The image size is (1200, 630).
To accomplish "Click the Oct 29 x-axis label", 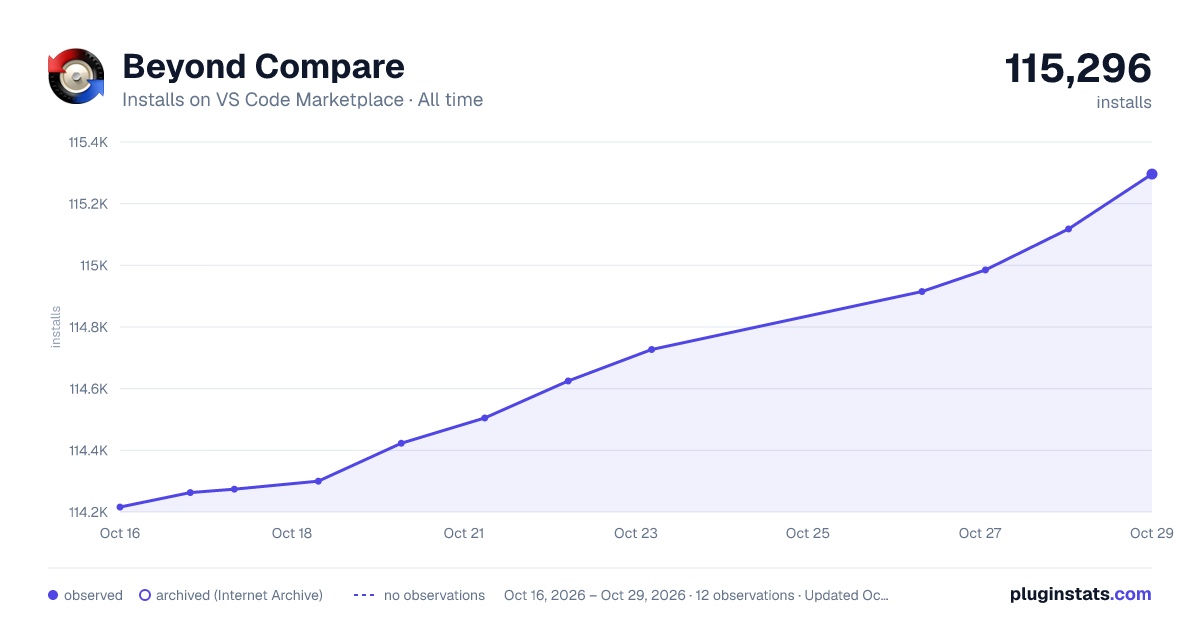I will pyautogui.click(x=1150, y=533).
